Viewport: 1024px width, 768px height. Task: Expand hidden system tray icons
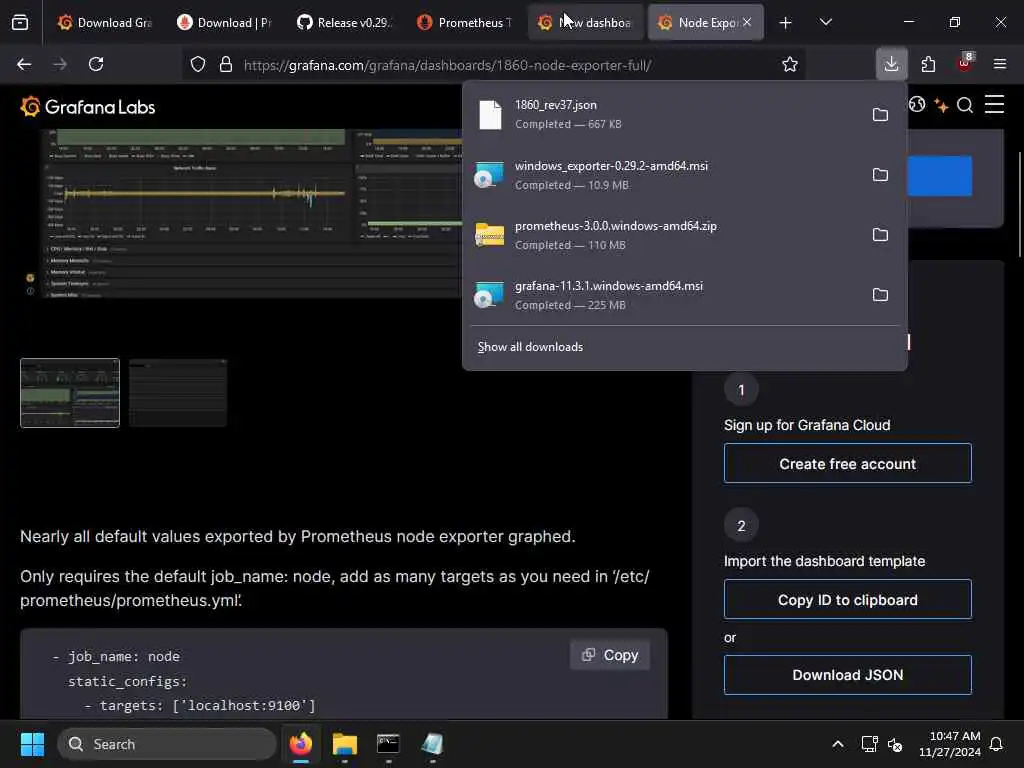click(838, 744)
